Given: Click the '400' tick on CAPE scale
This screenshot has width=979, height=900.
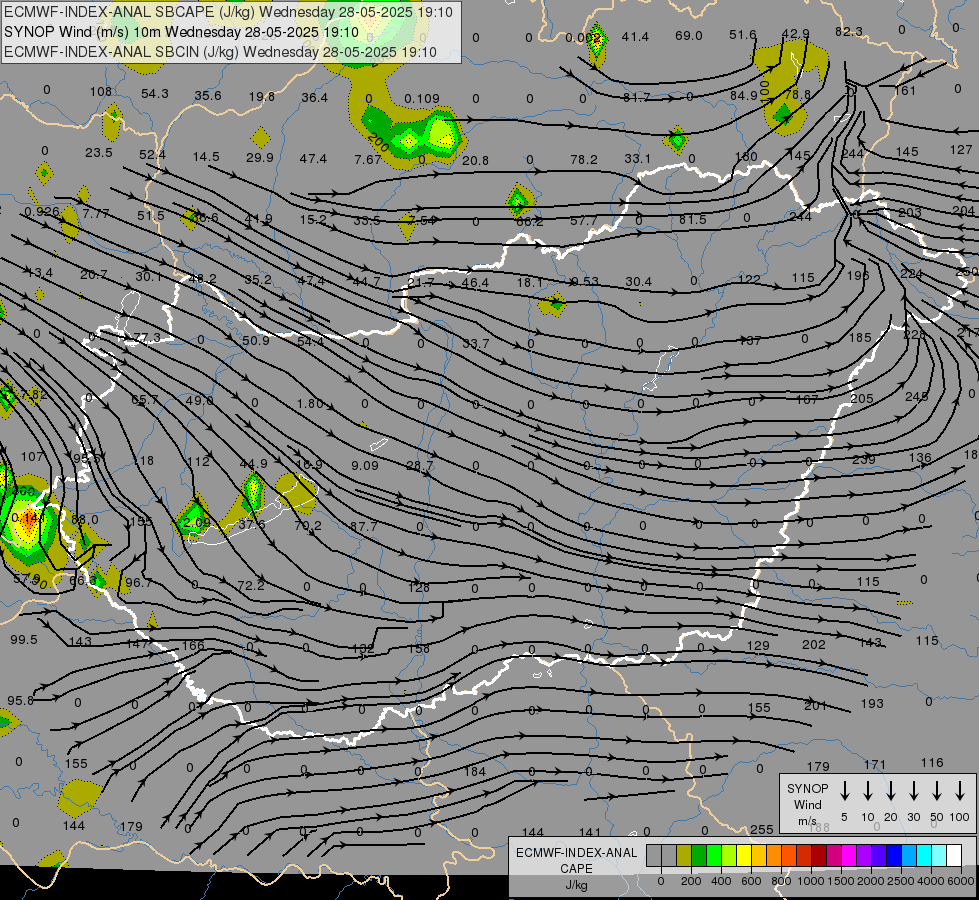Looking at the screenshot, I should [721, 881].
